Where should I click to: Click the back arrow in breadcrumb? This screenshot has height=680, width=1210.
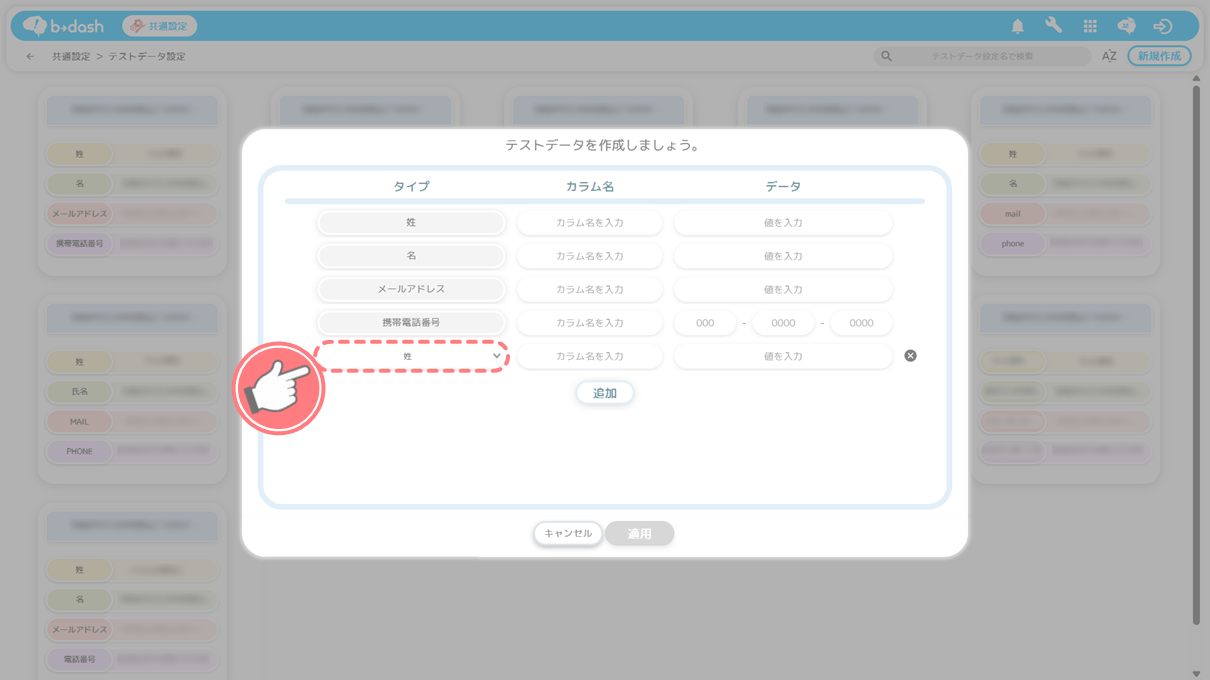click(30, 57)
